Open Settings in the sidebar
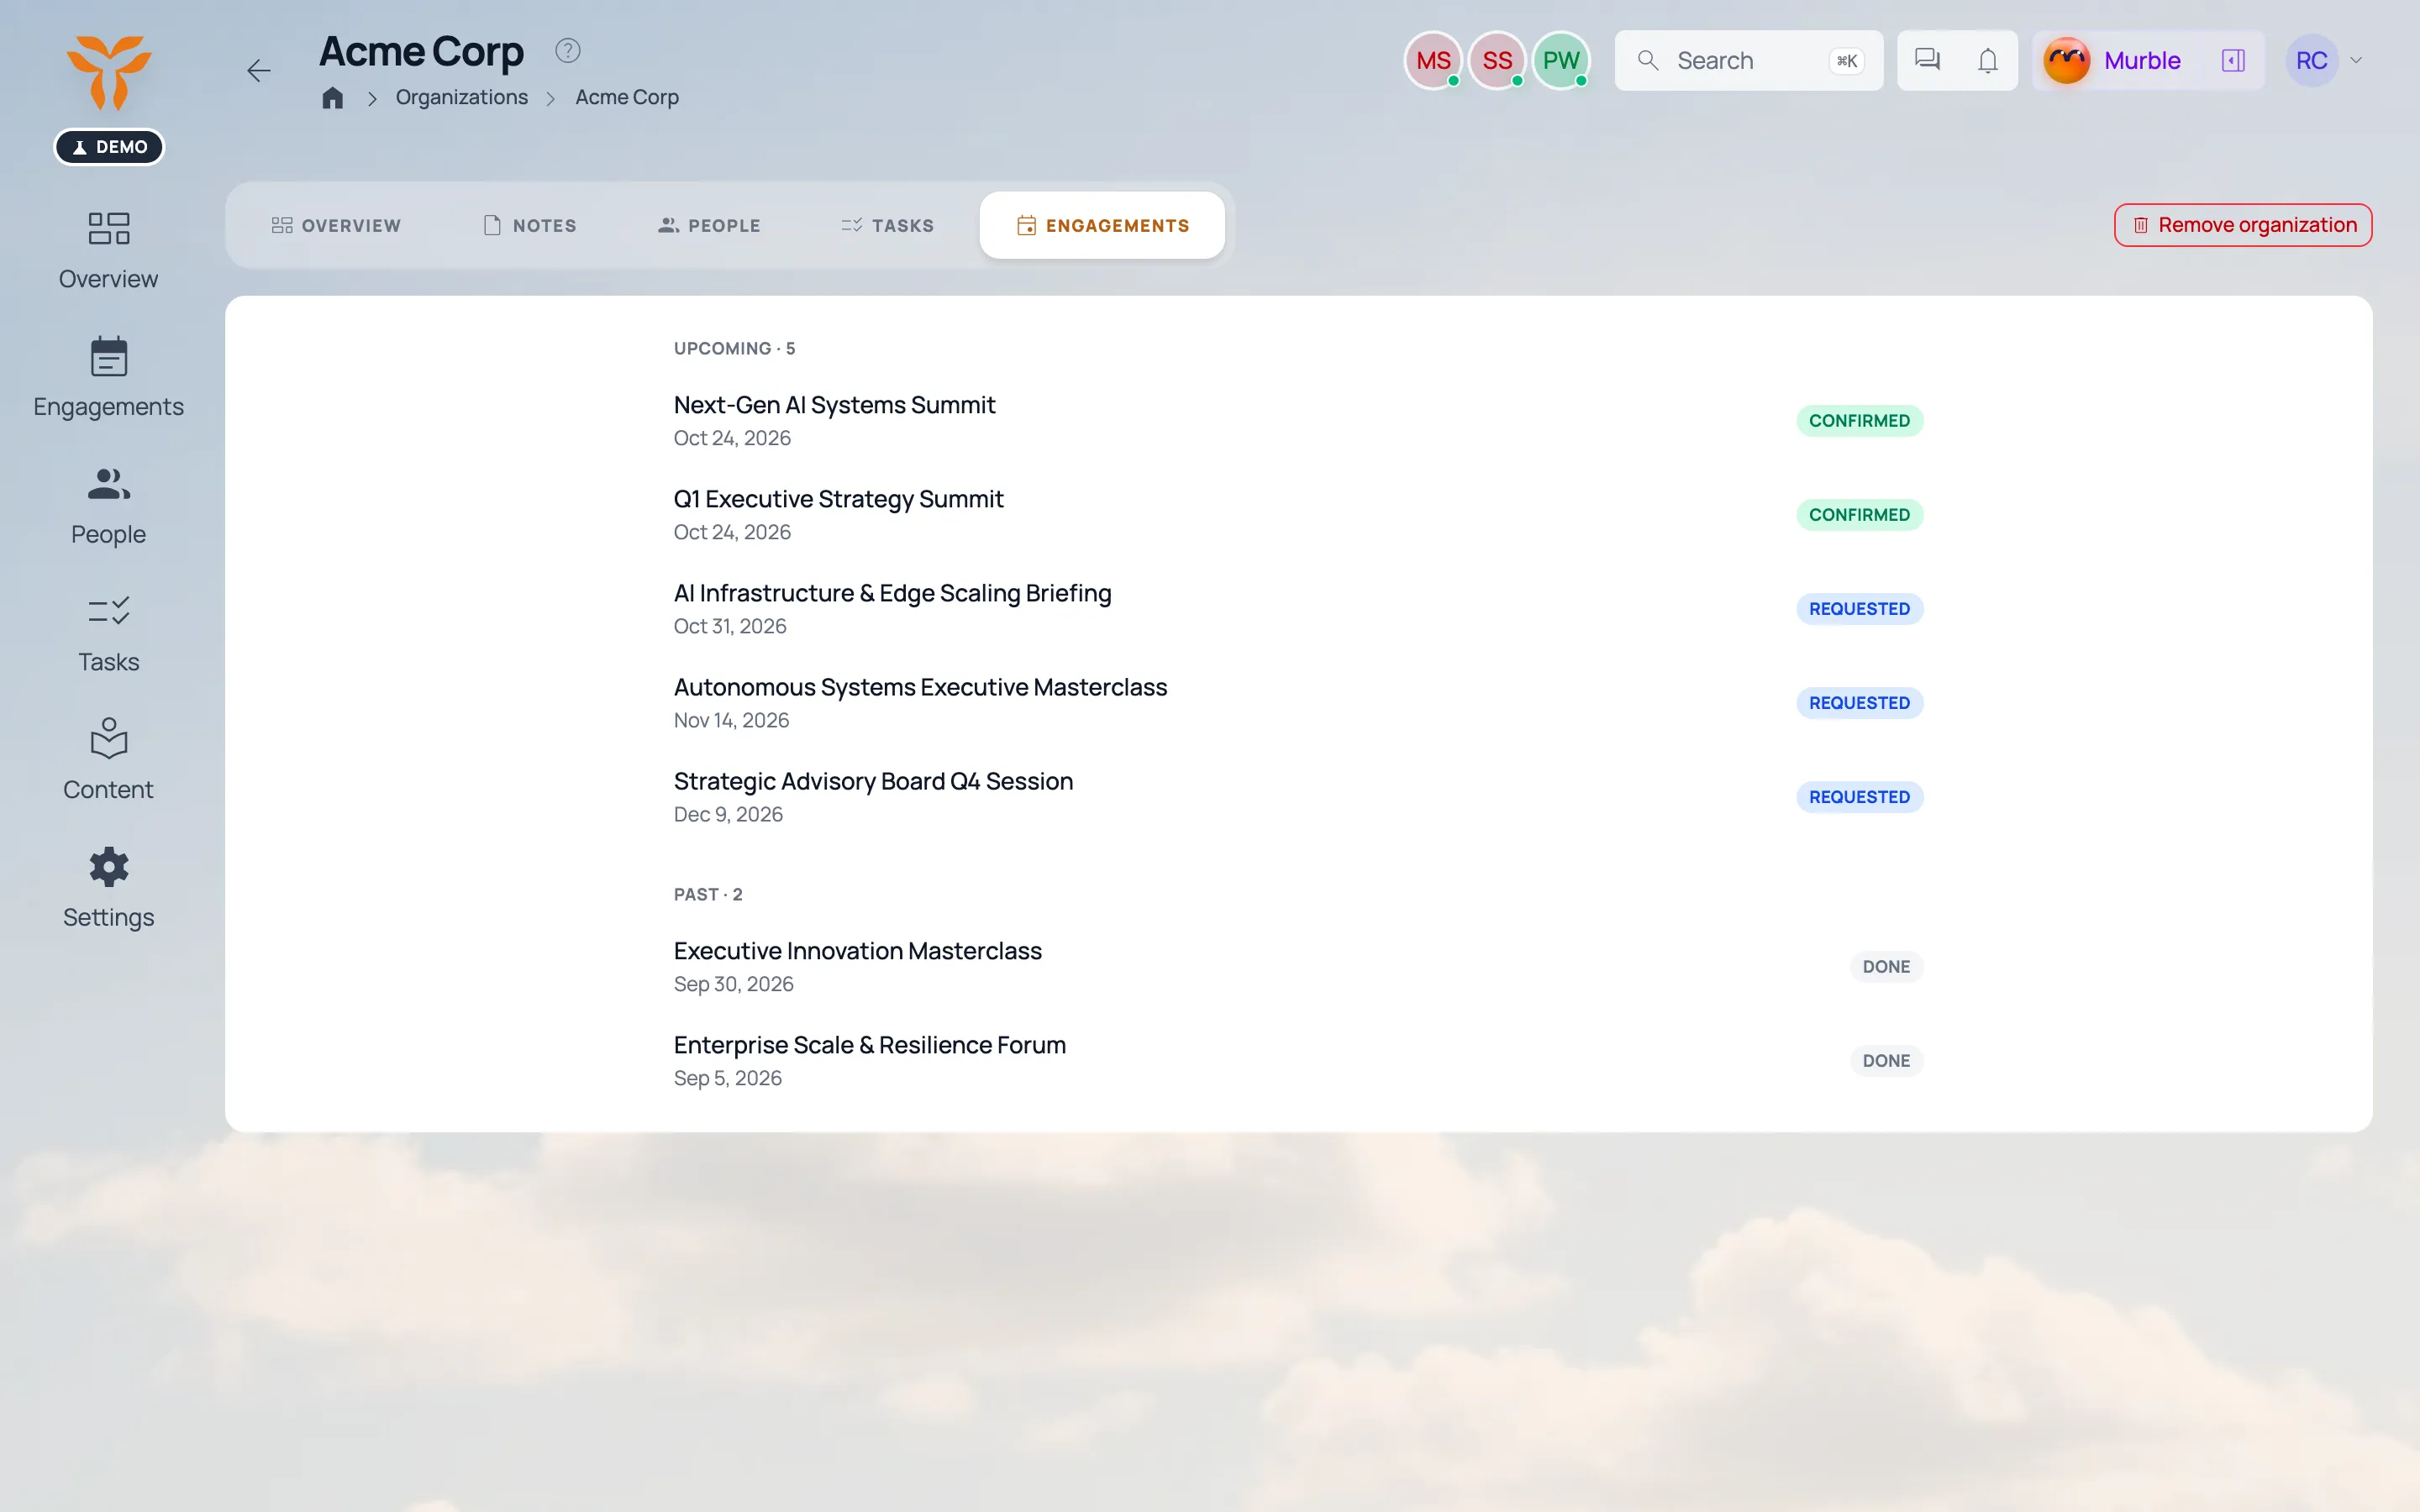This screenshot has width=2420, height=1512. click(109, 888)
